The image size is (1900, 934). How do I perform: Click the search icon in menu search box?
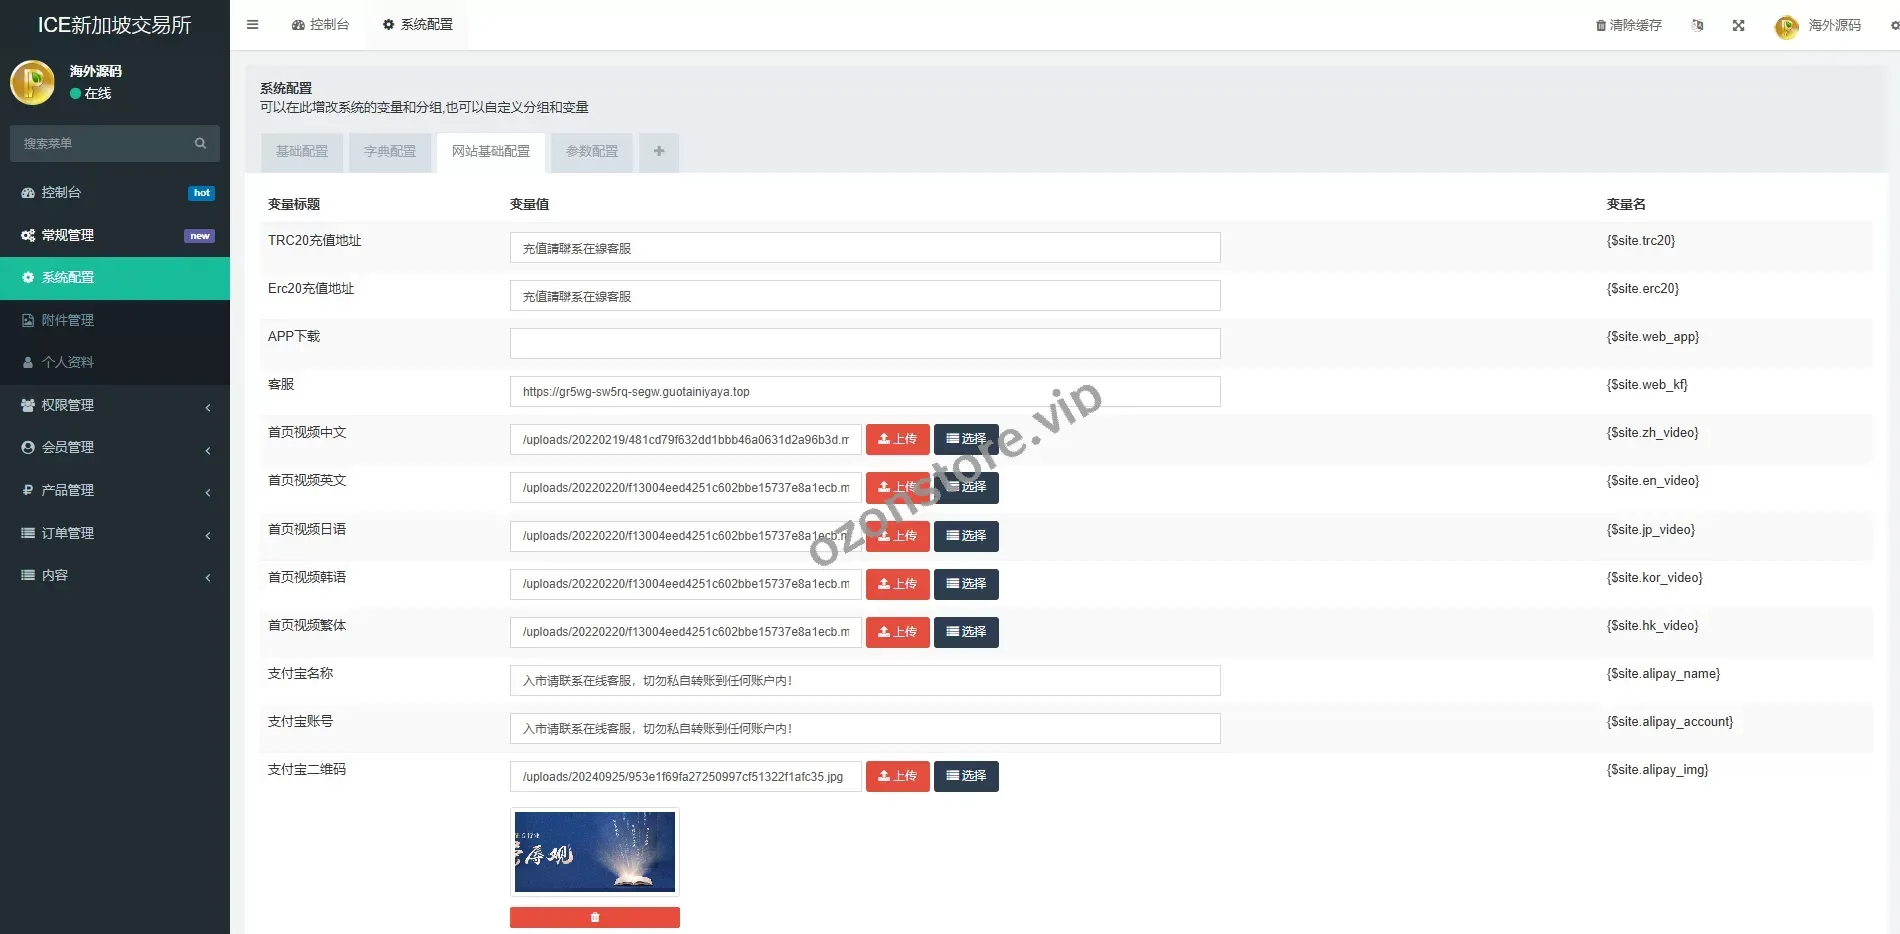pyautogui.click(x=200, y=144)
